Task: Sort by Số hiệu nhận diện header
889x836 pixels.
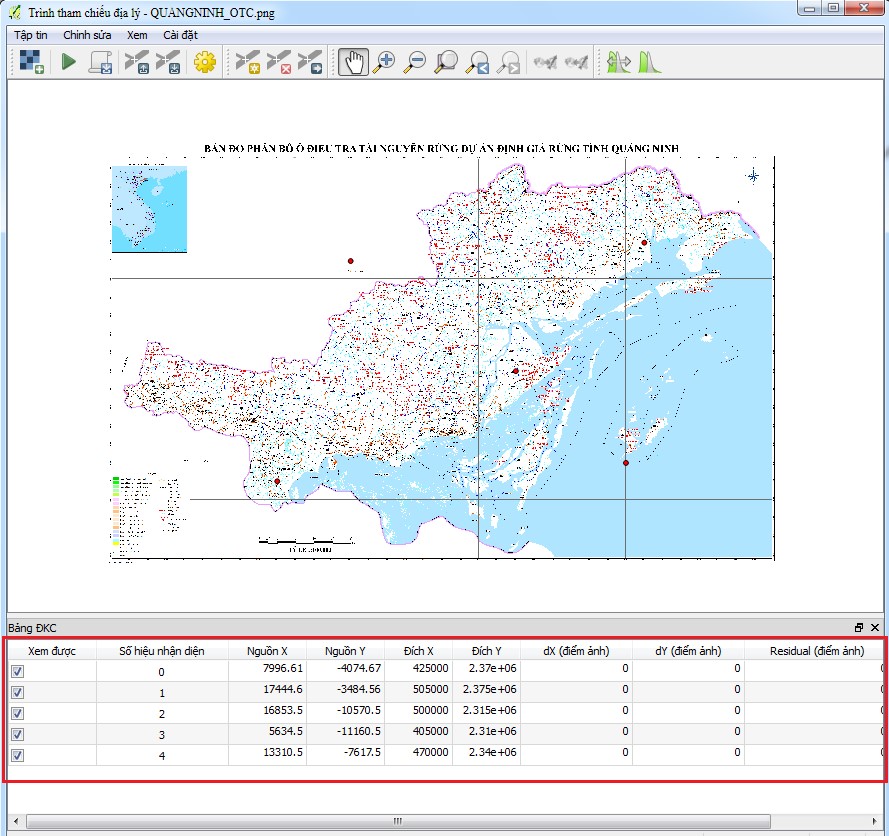Action: tap(162, 651)
